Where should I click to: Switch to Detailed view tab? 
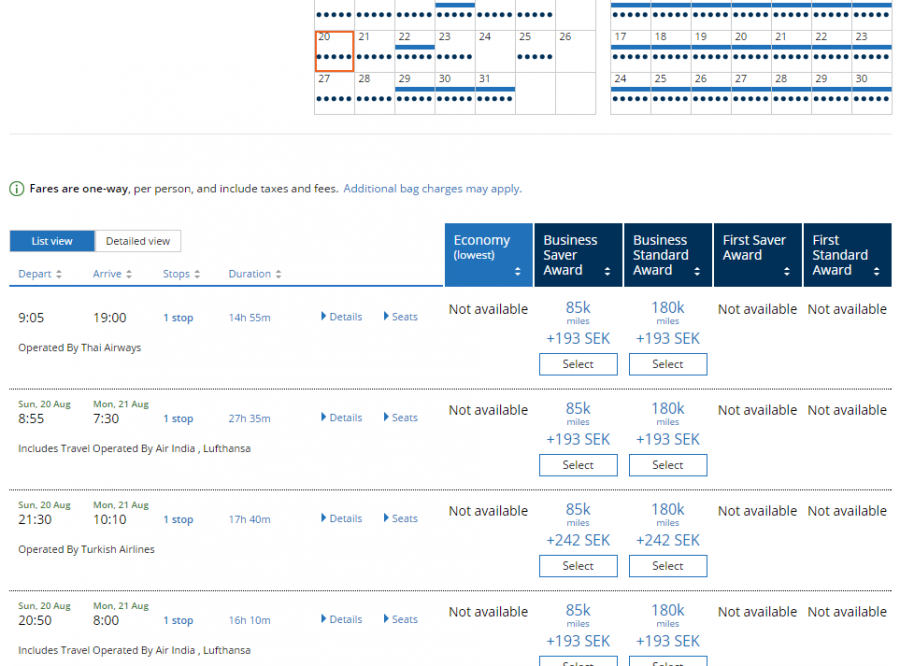(x=138, y=241)
